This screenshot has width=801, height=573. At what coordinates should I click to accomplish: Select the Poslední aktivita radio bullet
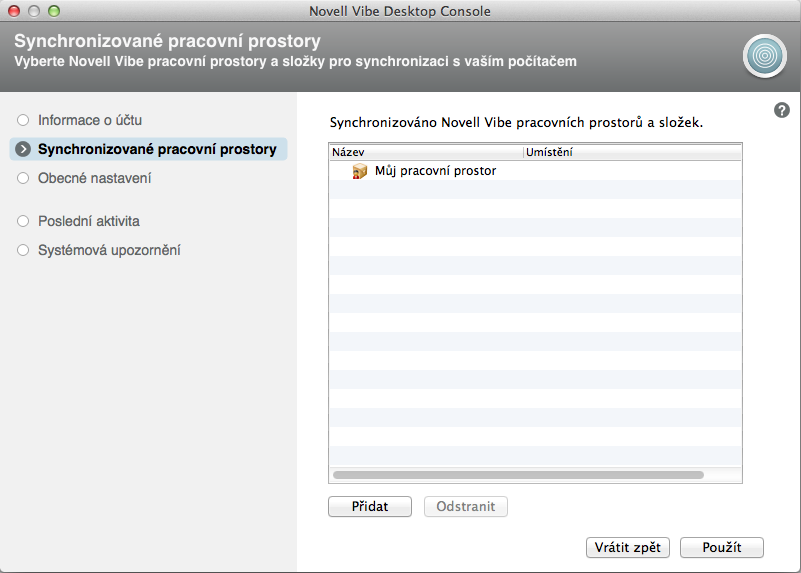pyautogui.click(x=23, y=221)
